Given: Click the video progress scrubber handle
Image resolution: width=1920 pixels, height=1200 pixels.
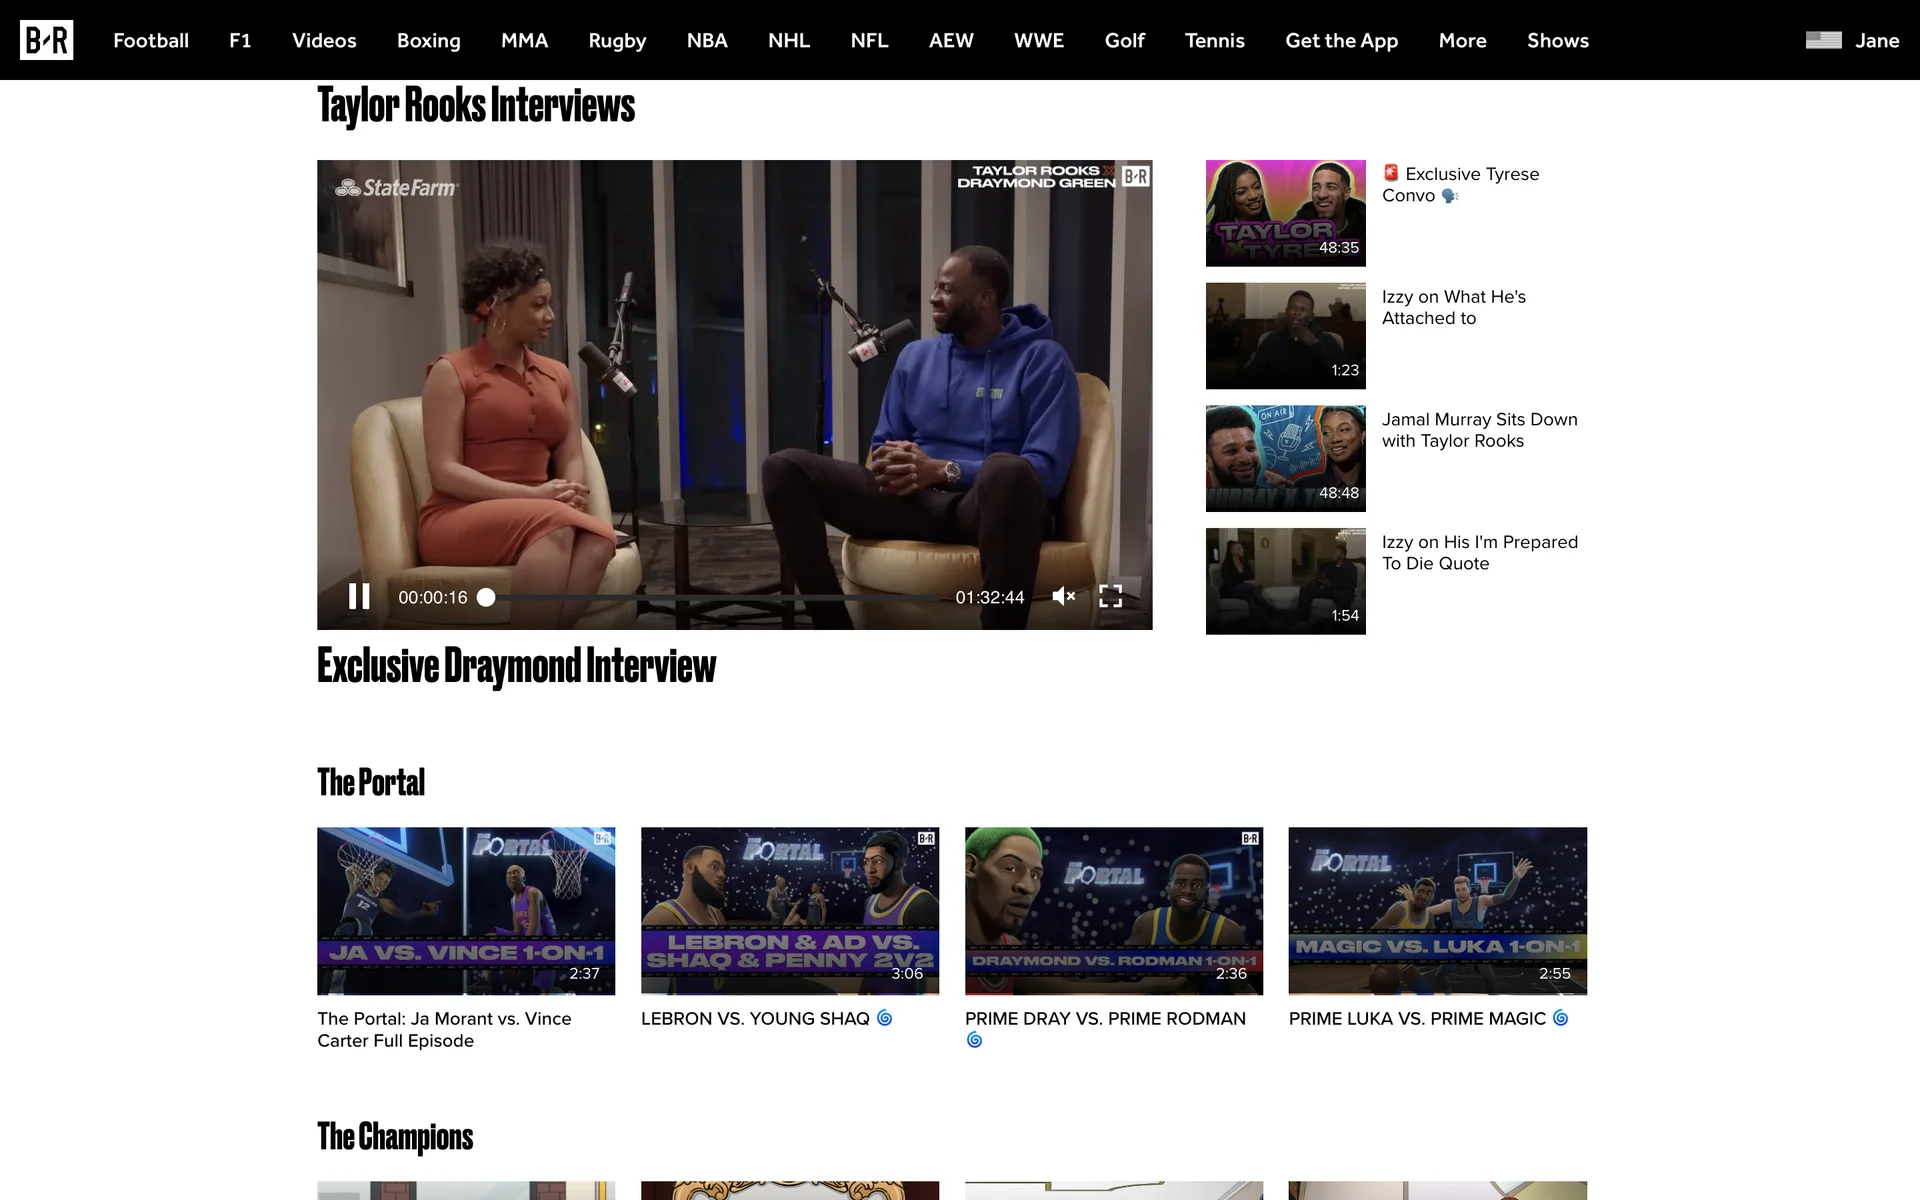Looking at the screenshot, I should (x=486, y=597).
